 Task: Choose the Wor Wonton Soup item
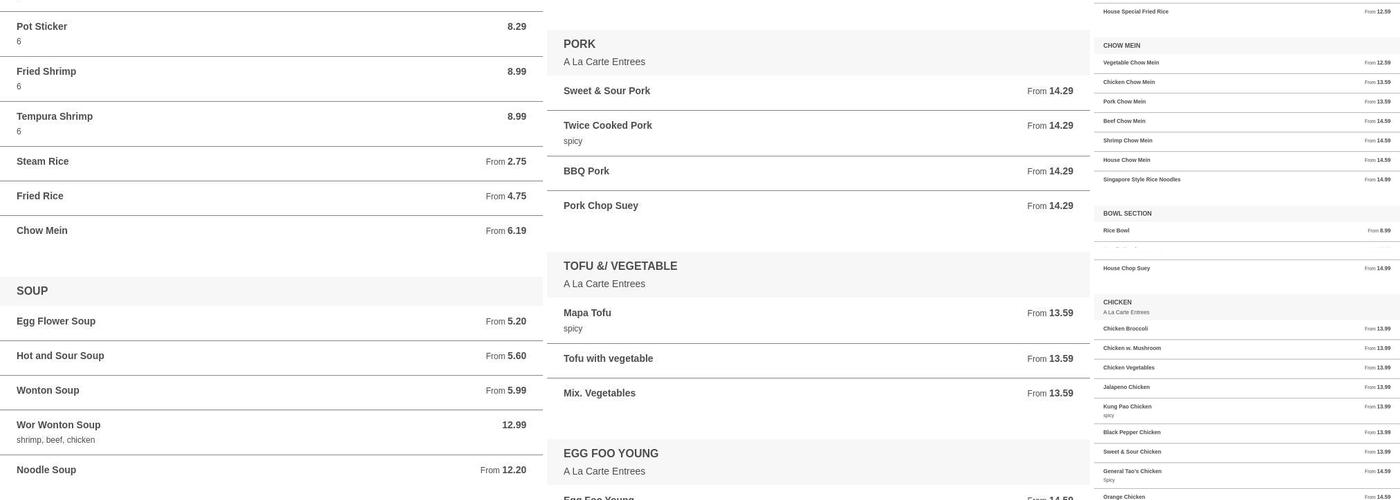tap(271, 432)
